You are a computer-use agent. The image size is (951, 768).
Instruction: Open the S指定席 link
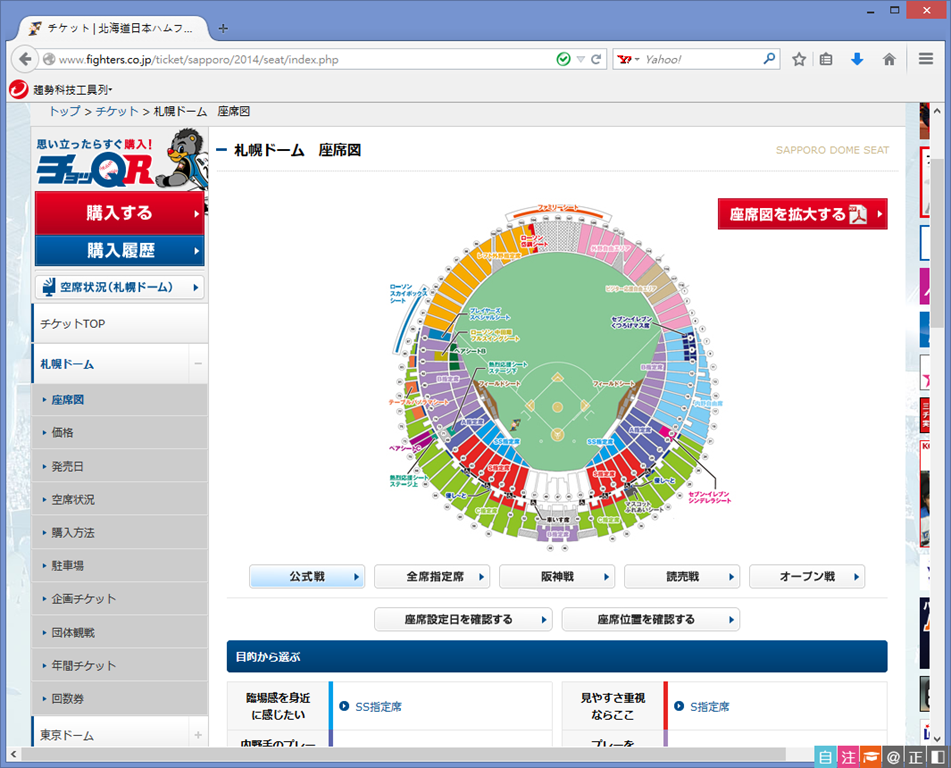click(x=710, y=707)
